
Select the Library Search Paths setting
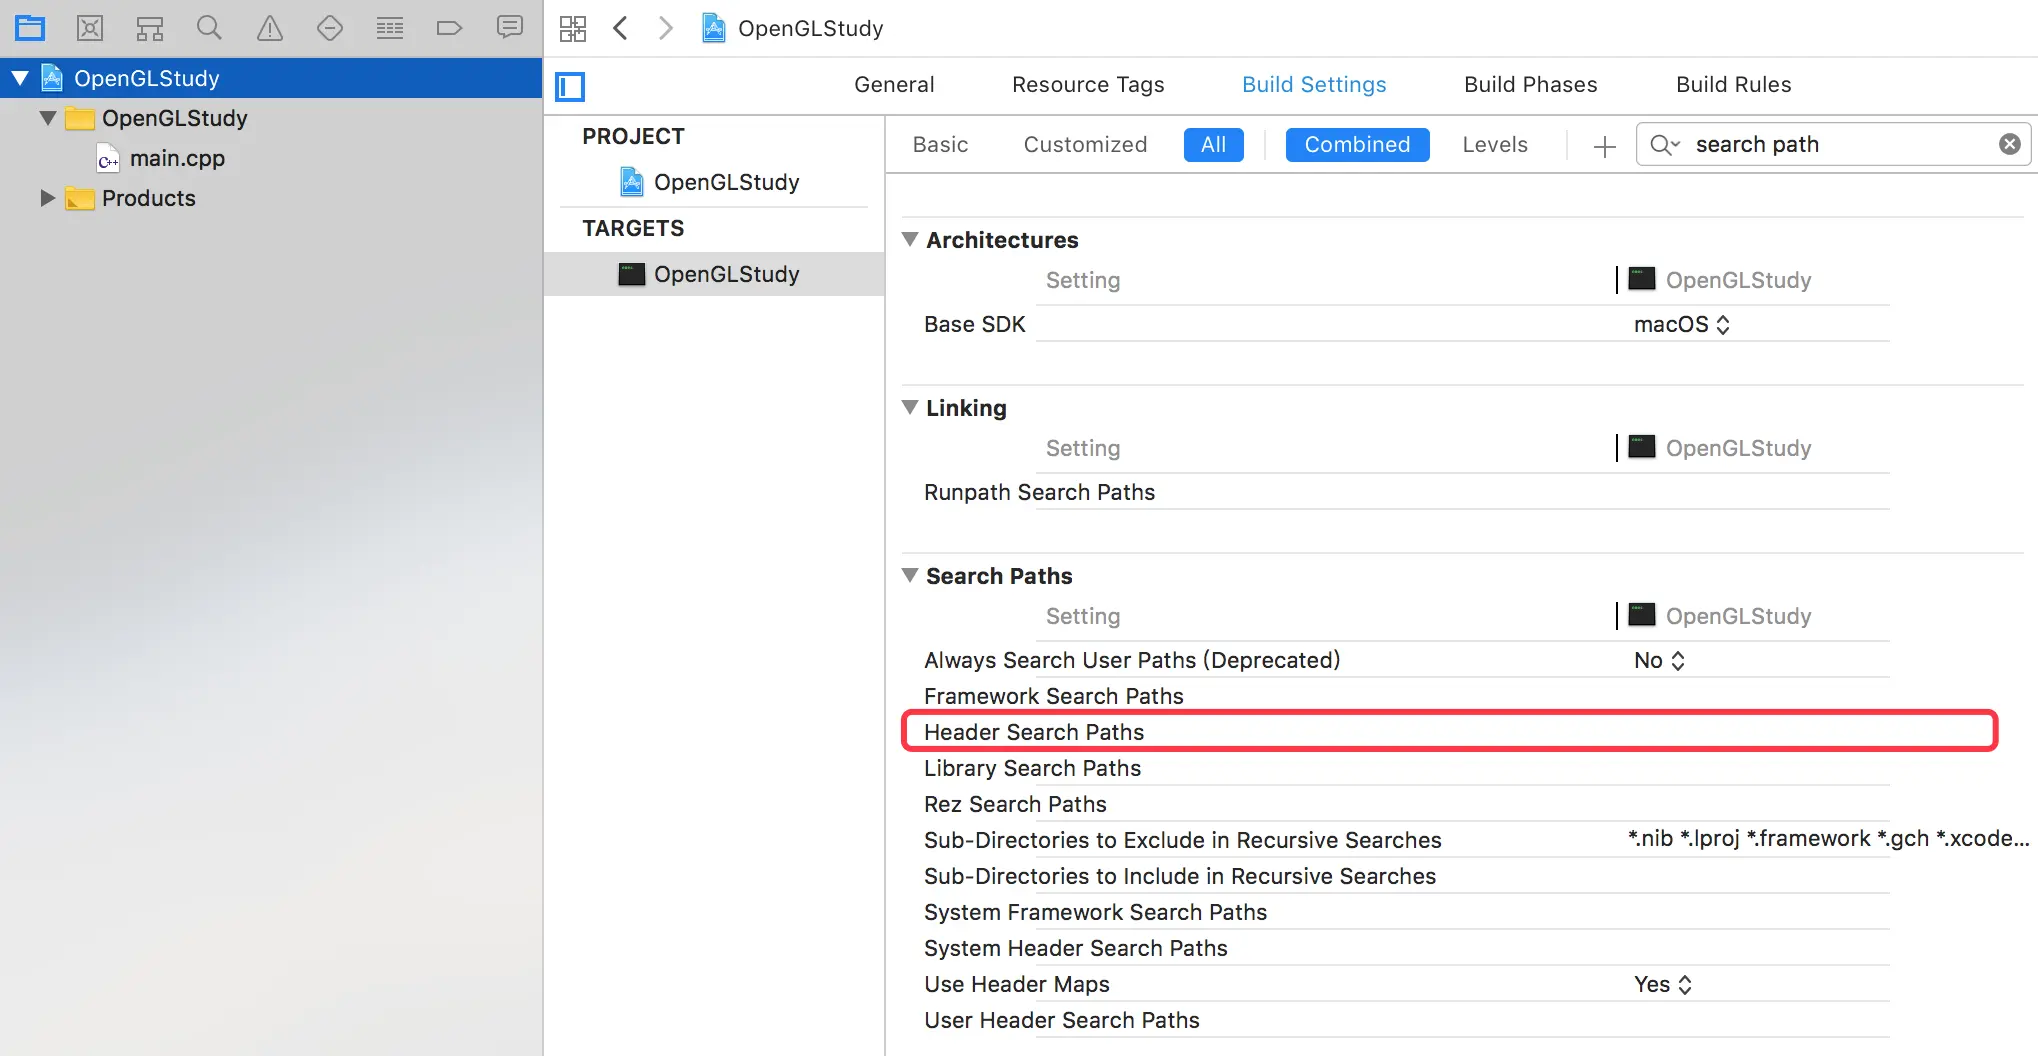[1032, 768]
